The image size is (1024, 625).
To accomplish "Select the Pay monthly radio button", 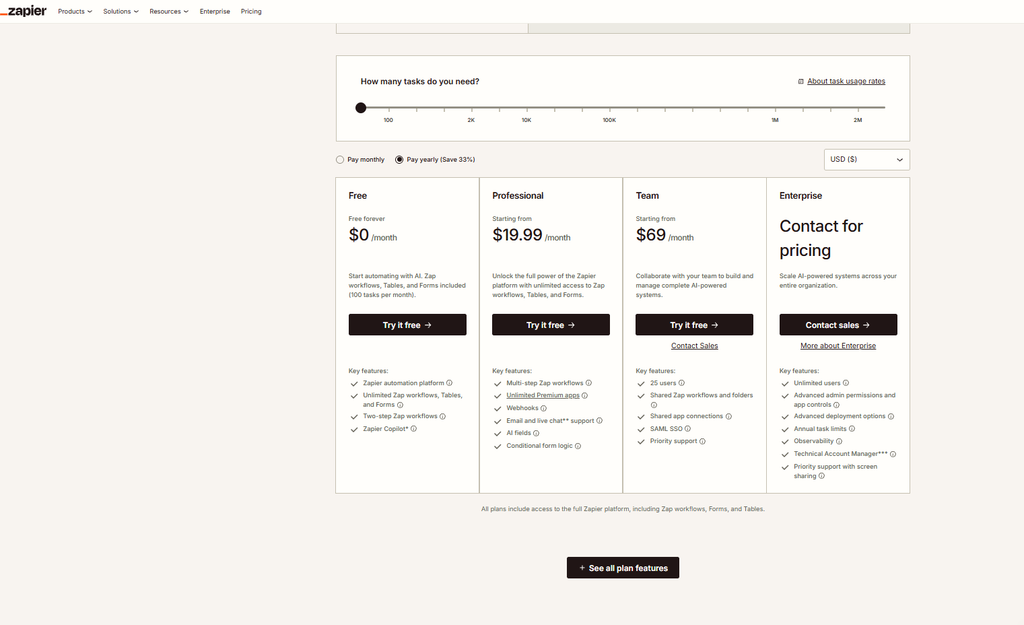I will pyautogui.click(x=340, y=159).
